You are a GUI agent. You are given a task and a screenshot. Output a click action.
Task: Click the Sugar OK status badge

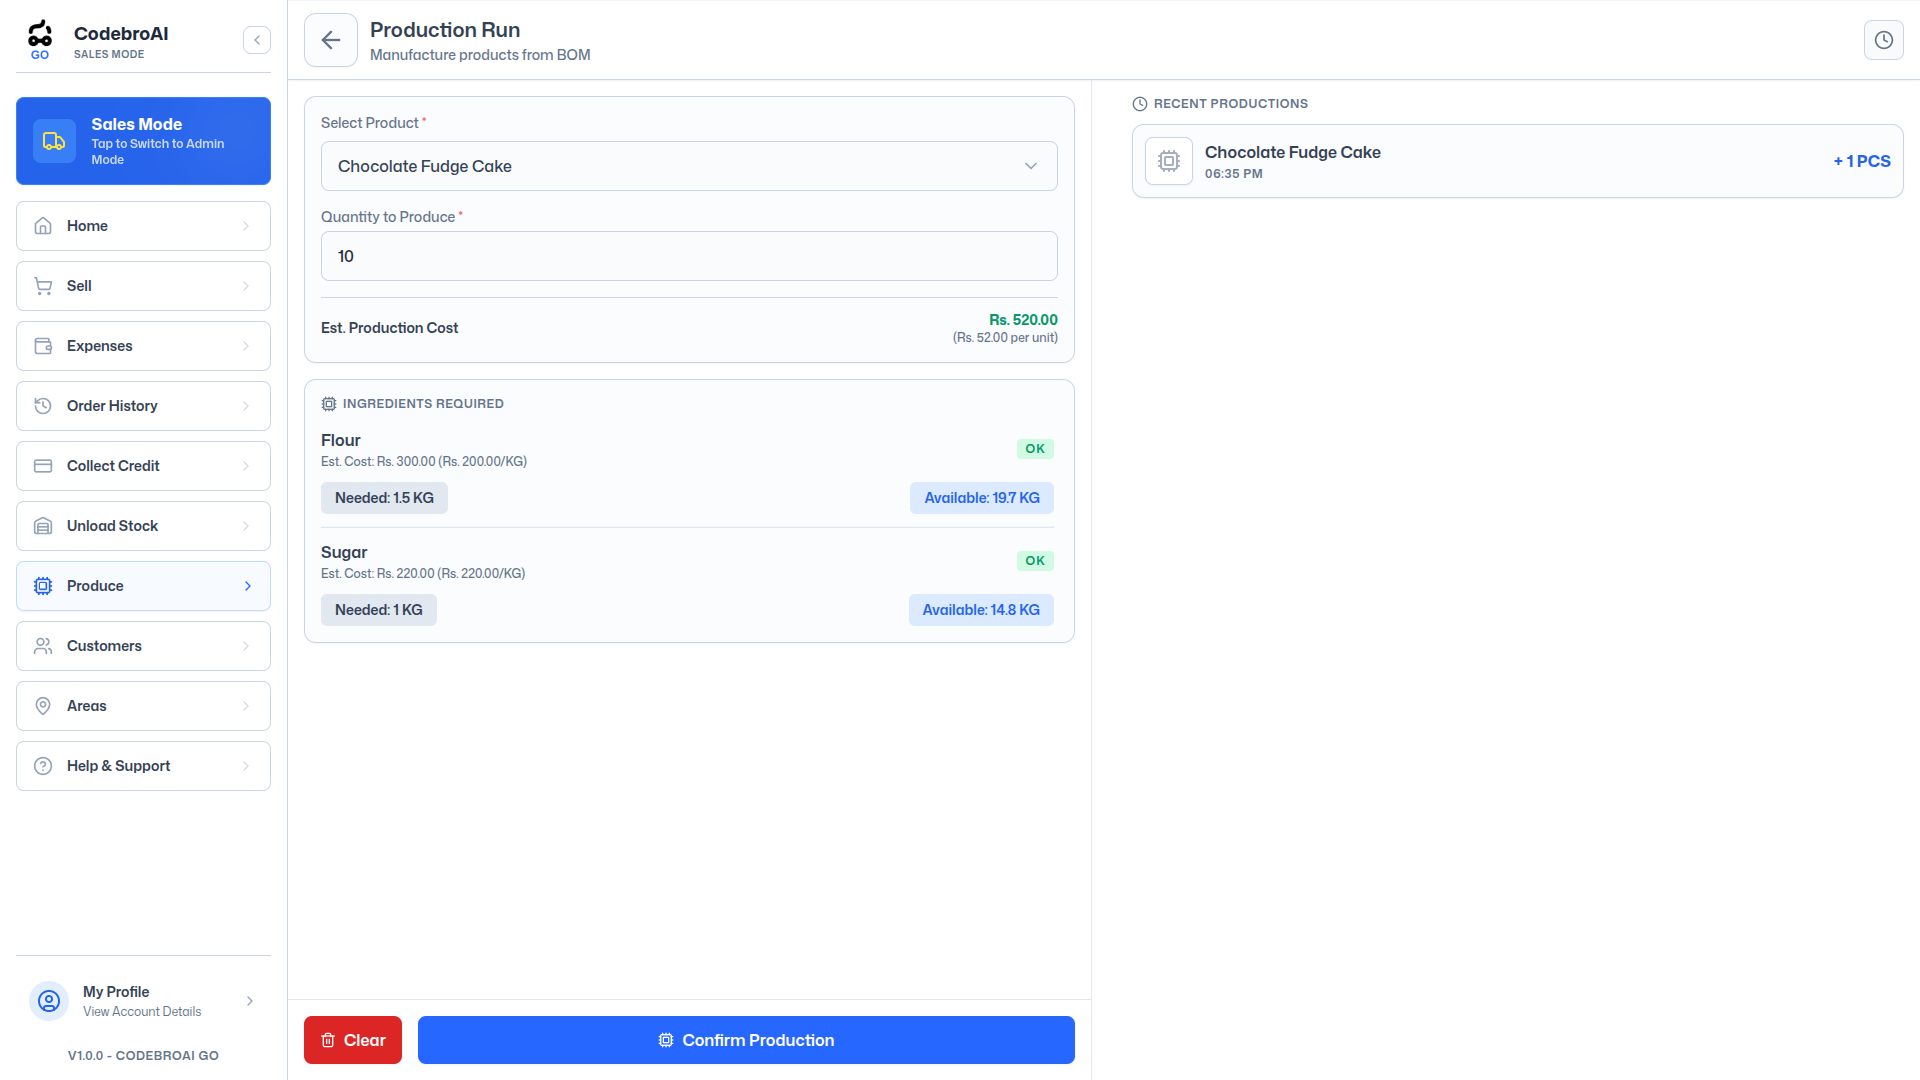[1035, 561]
